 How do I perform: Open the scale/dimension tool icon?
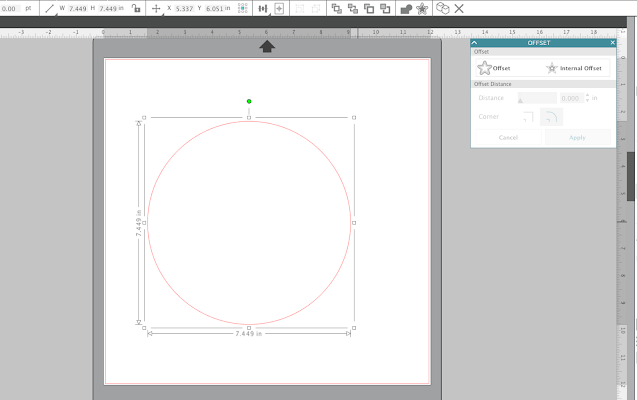click(x=50, y=9)
